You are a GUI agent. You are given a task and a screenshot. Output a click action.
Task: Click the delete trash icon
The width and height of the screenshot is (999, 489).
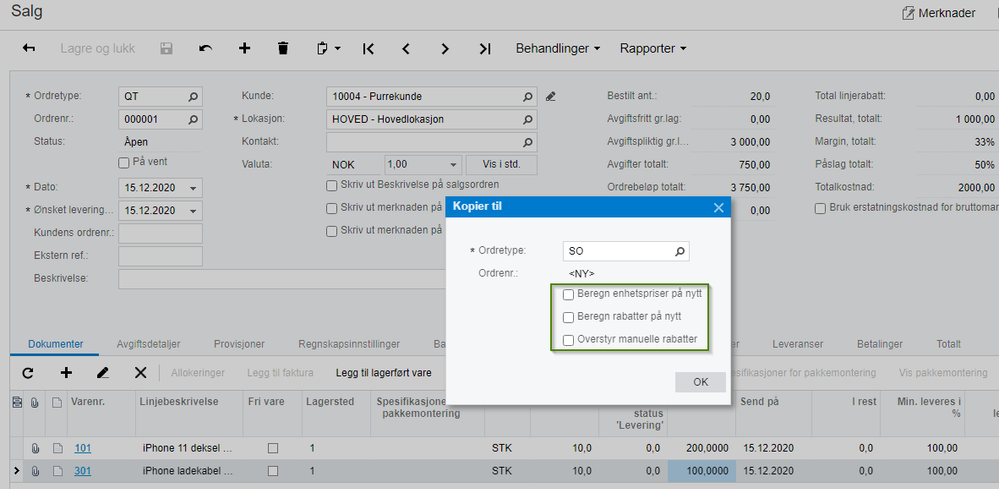tap(283, 48)
